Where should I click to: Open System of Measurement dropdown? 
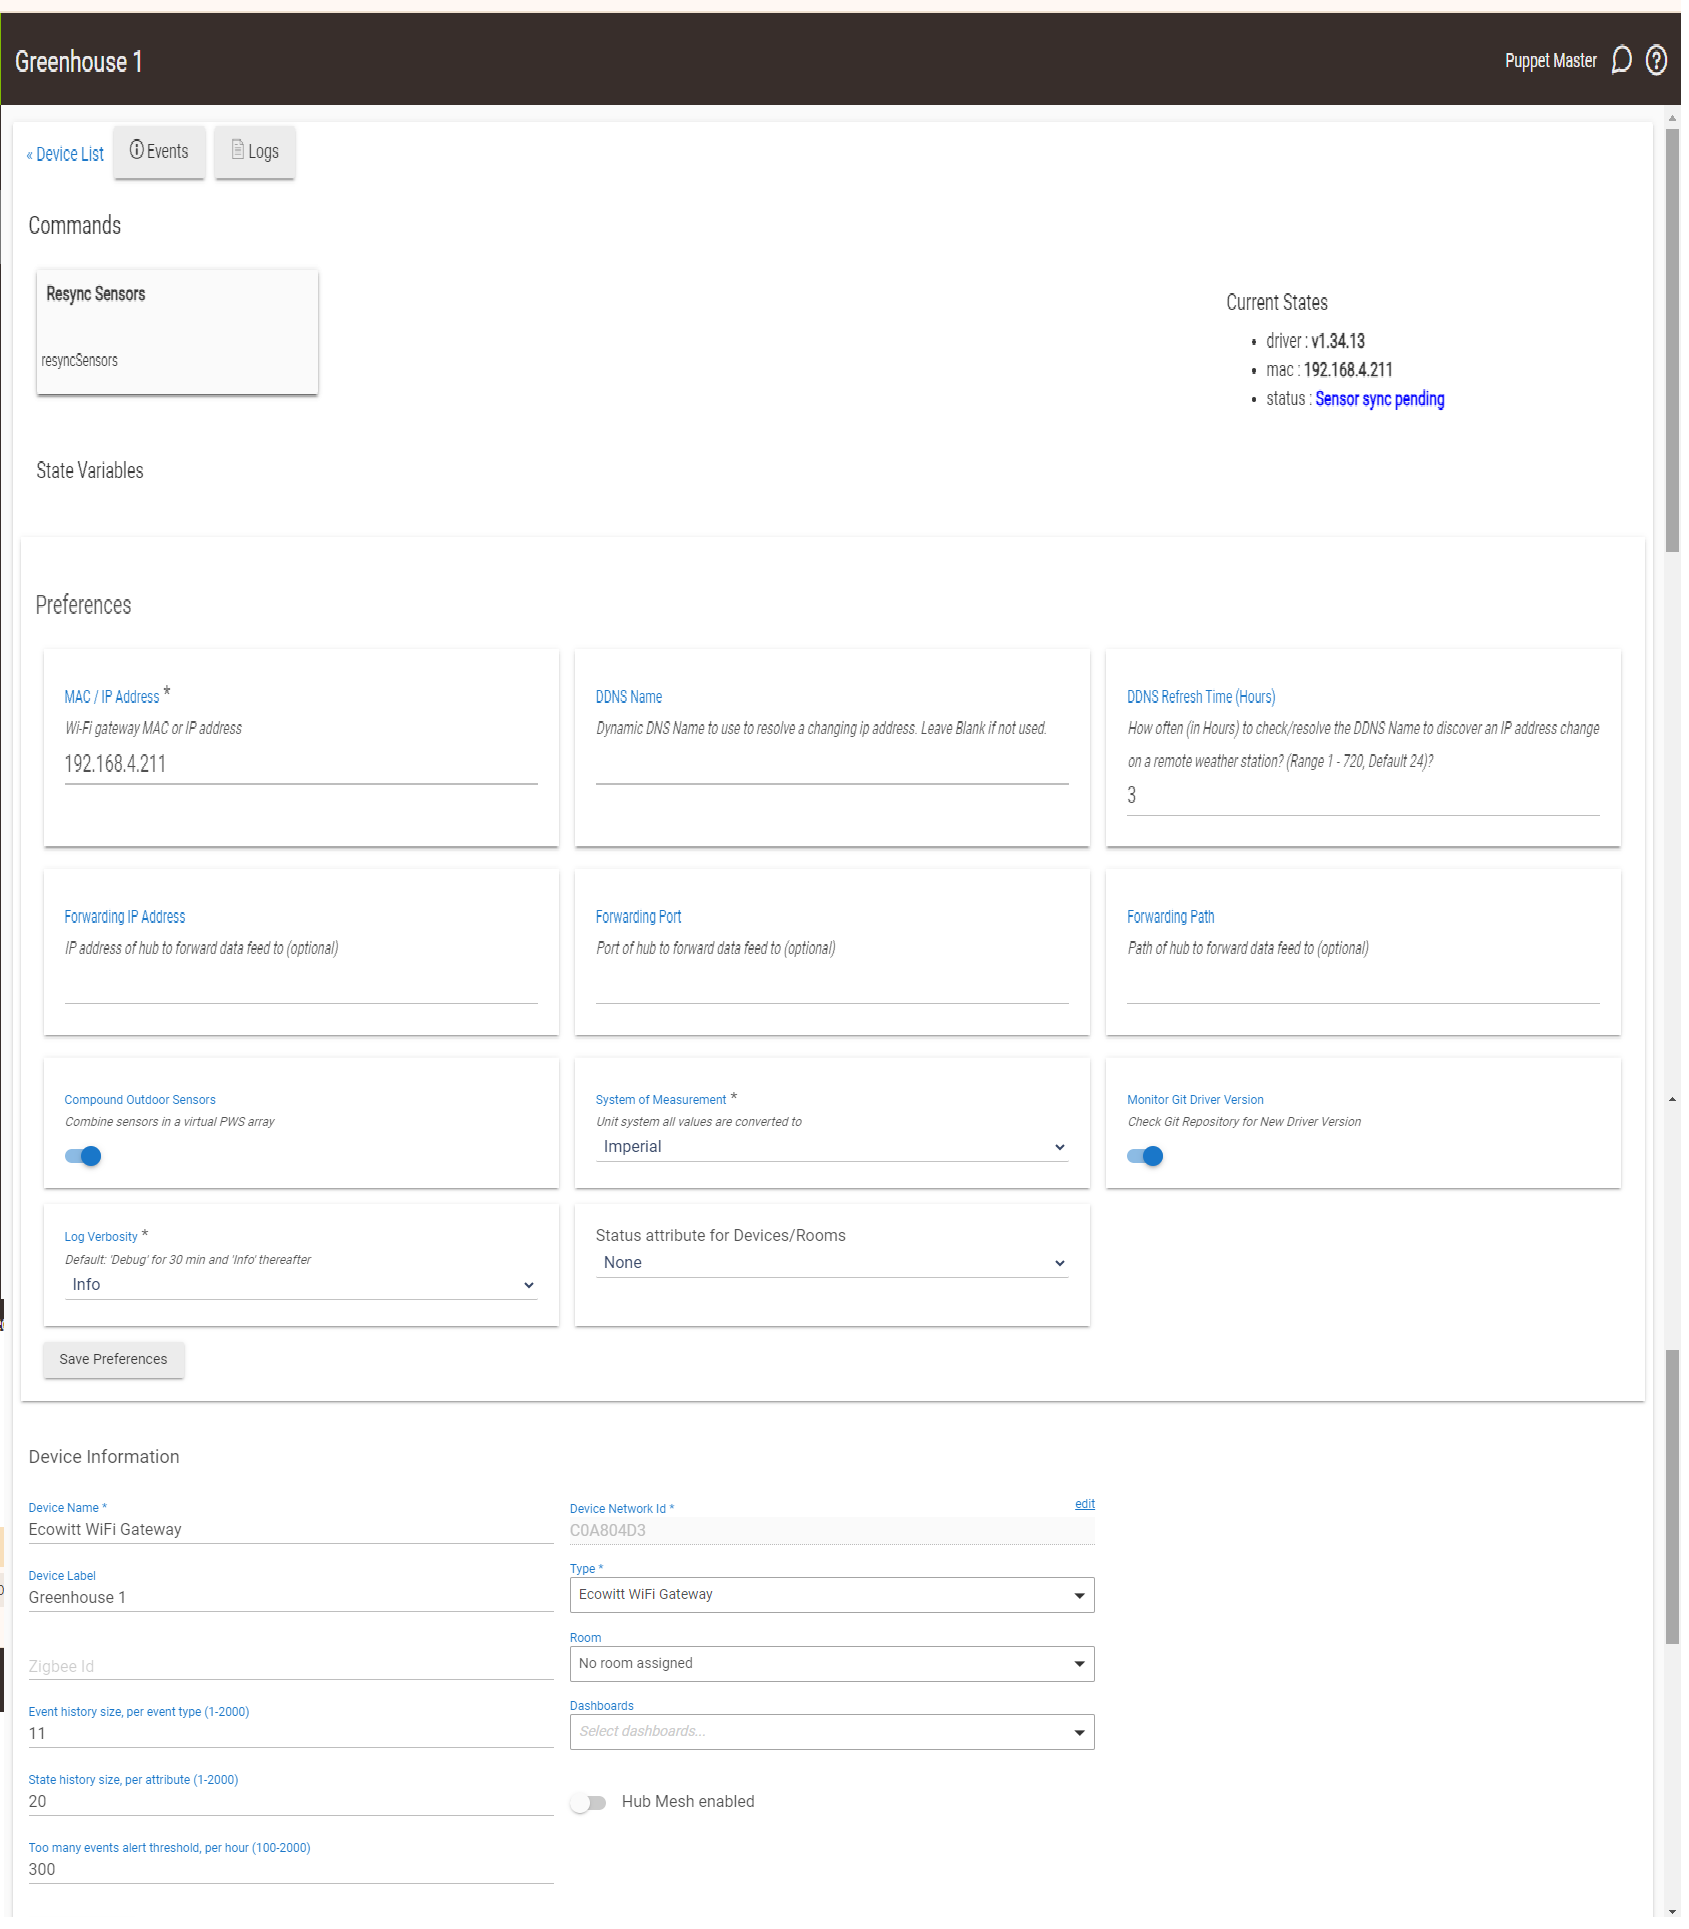pyautogui.click(x=831, y=1147)
